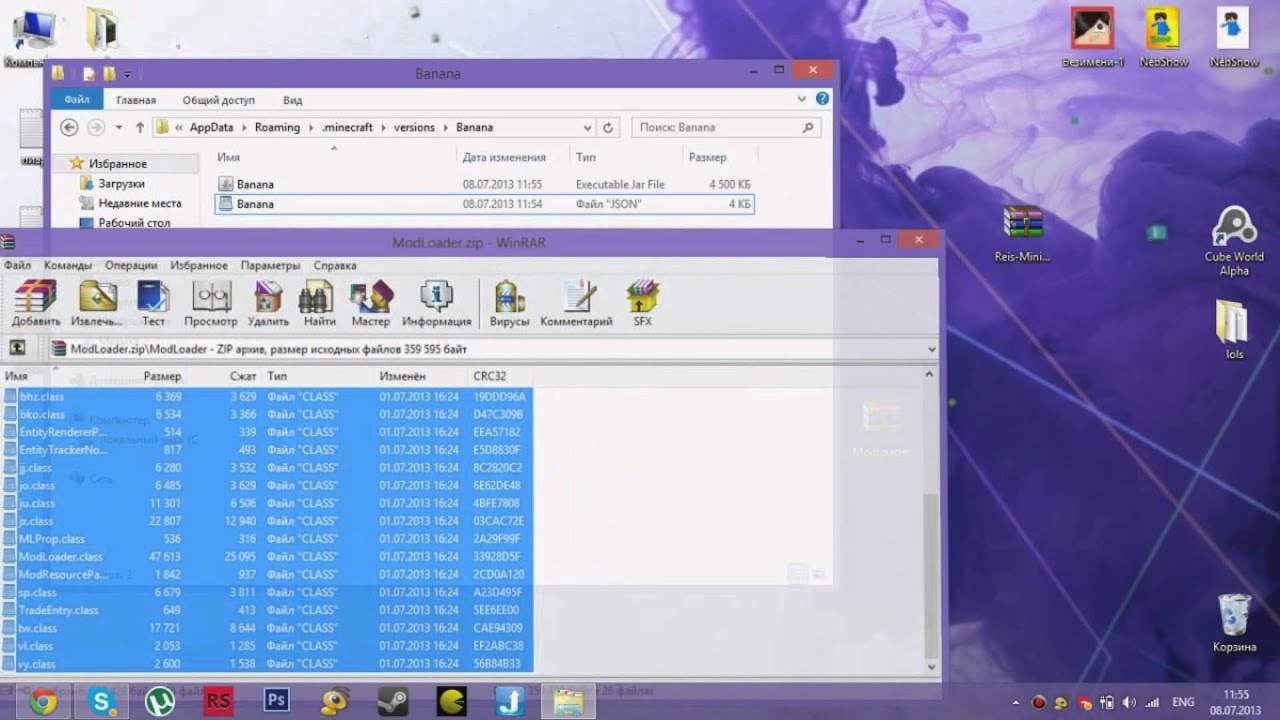Select the Banana JSON file row

coord(484,204)
